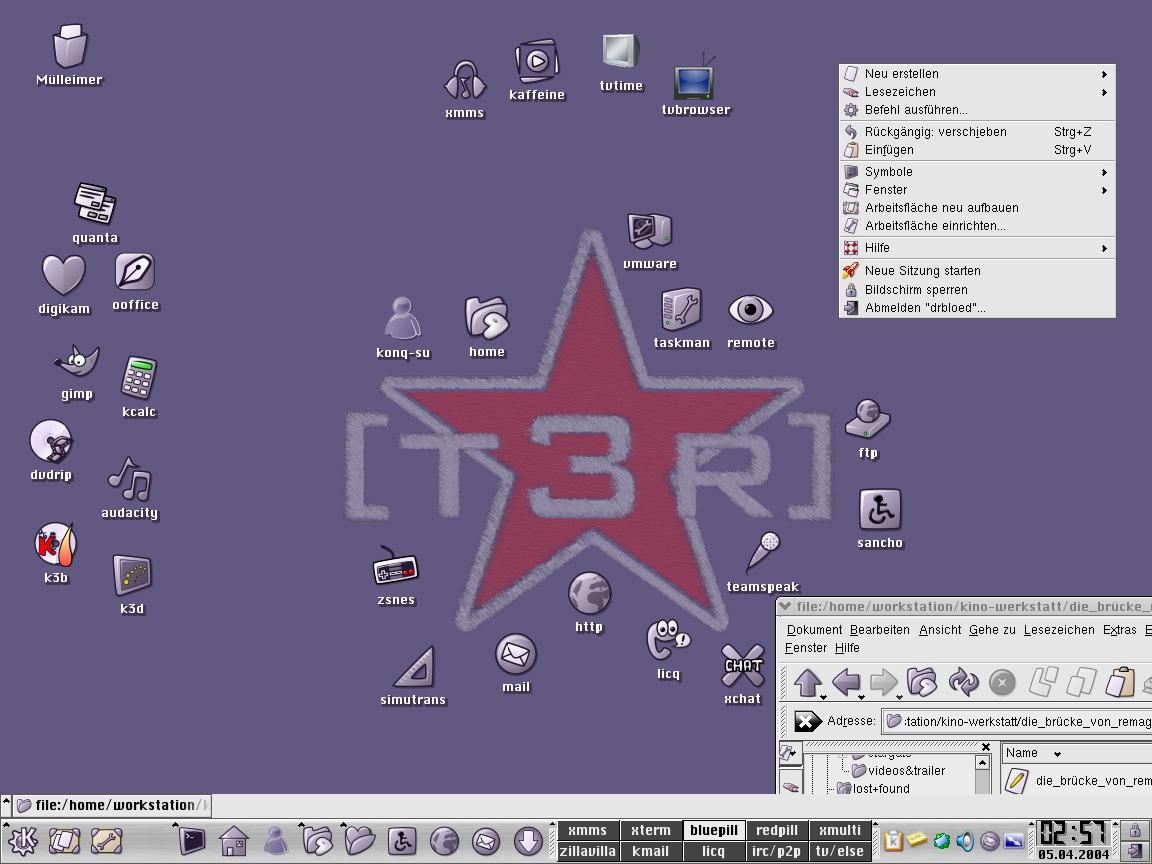Launch the vmware desktop icon
Screen dimensions: 1152x864
(649, 233)
